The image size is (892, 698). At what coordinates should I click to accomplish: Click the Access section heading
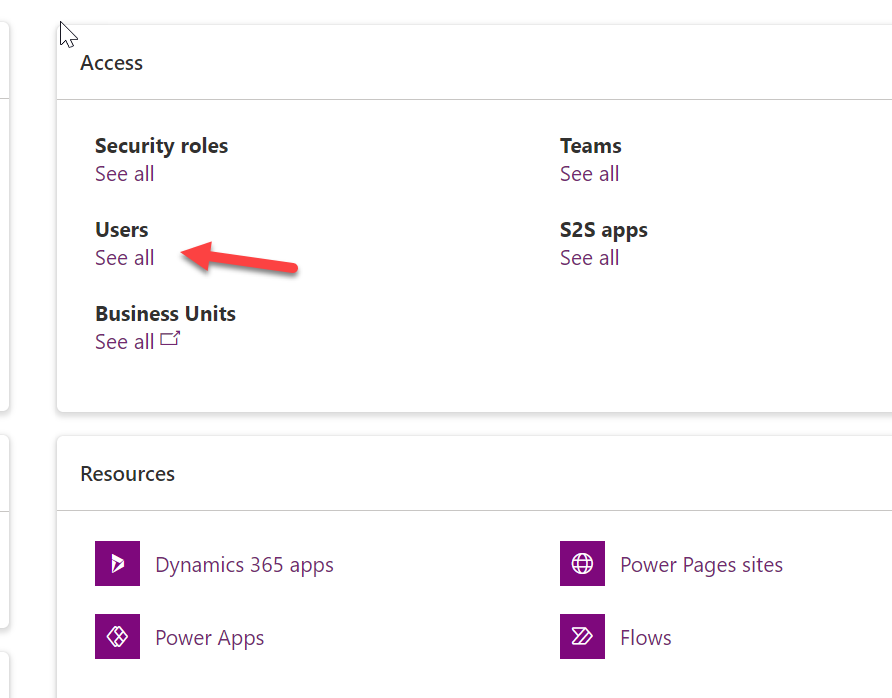pos(111,62)
